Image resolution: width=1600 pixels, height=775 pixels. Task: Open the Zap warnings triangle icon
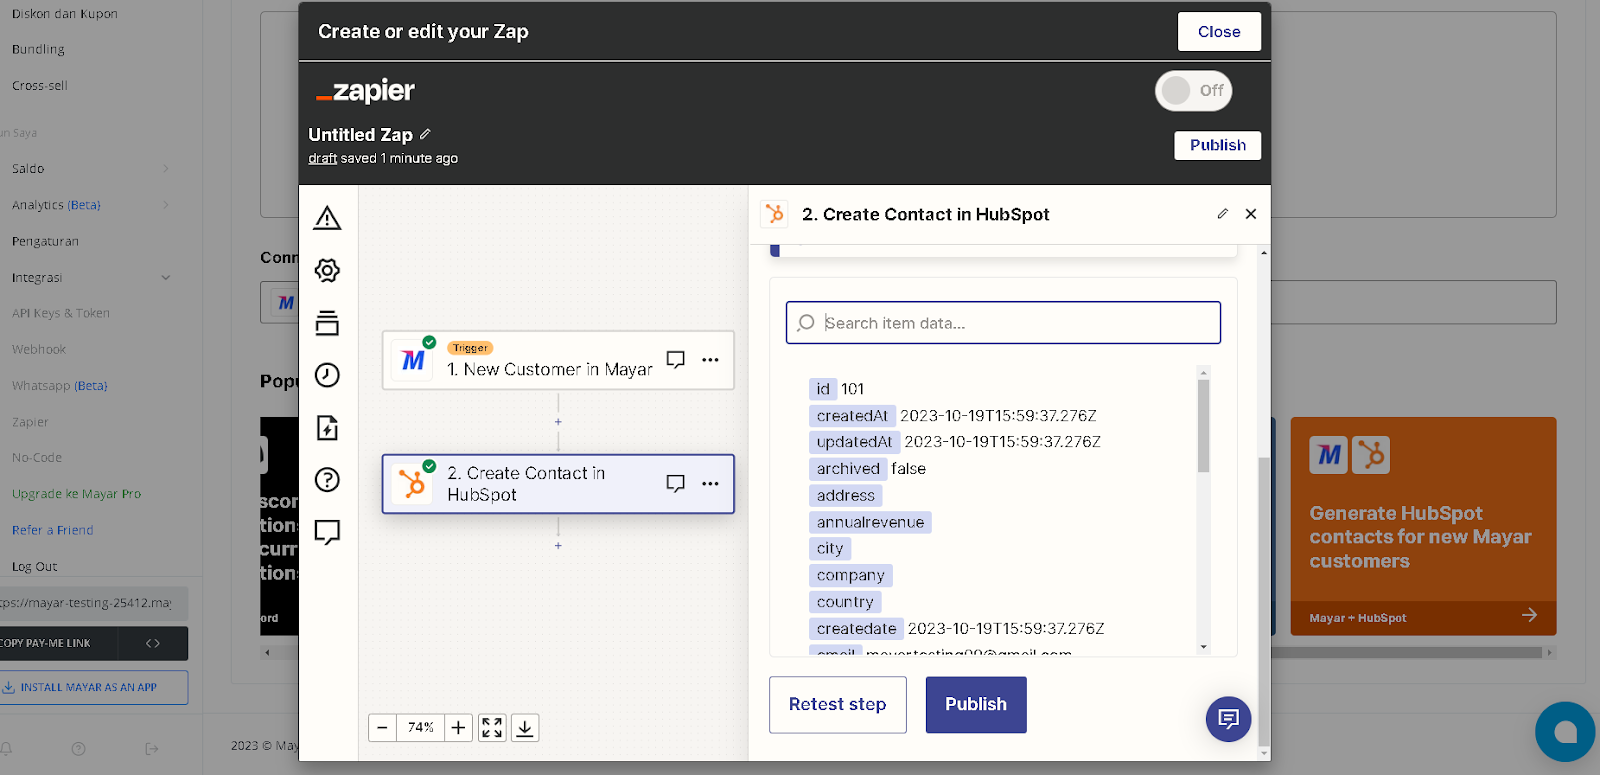point(327,218)
